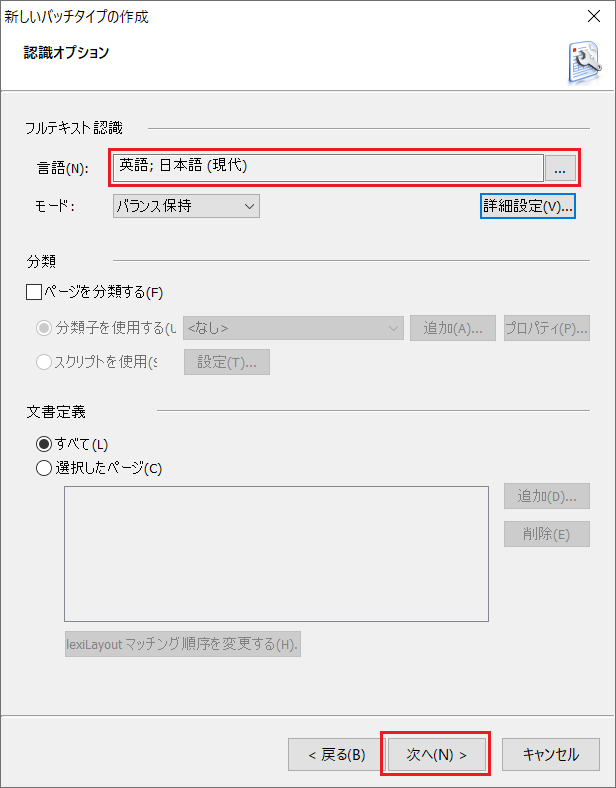The height and width of the screenshot is (788, 616).
Task: Select 分類子を使用する radio button
Action: coord(44,328)
